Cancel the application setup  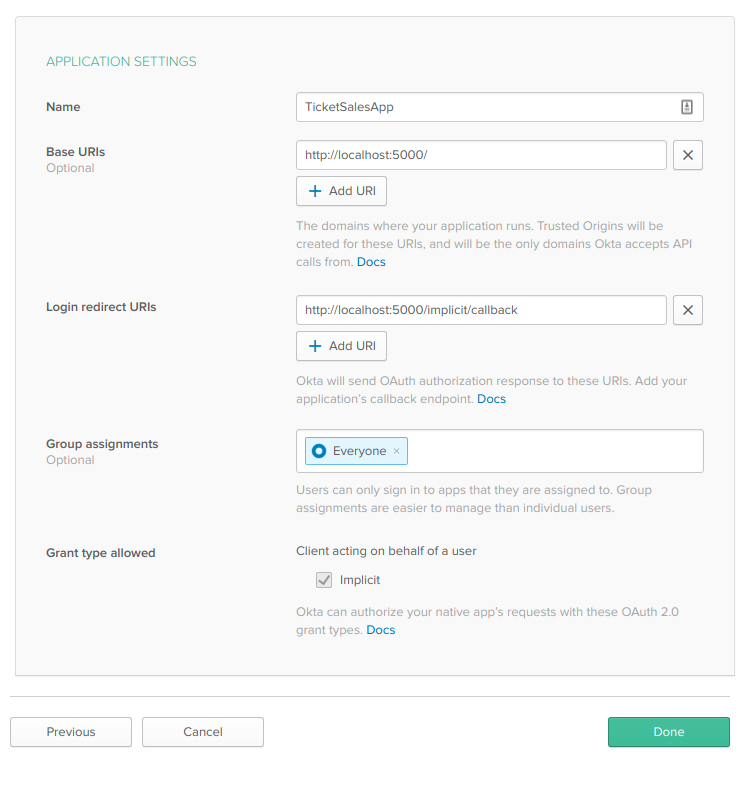(x=203, y=732)
